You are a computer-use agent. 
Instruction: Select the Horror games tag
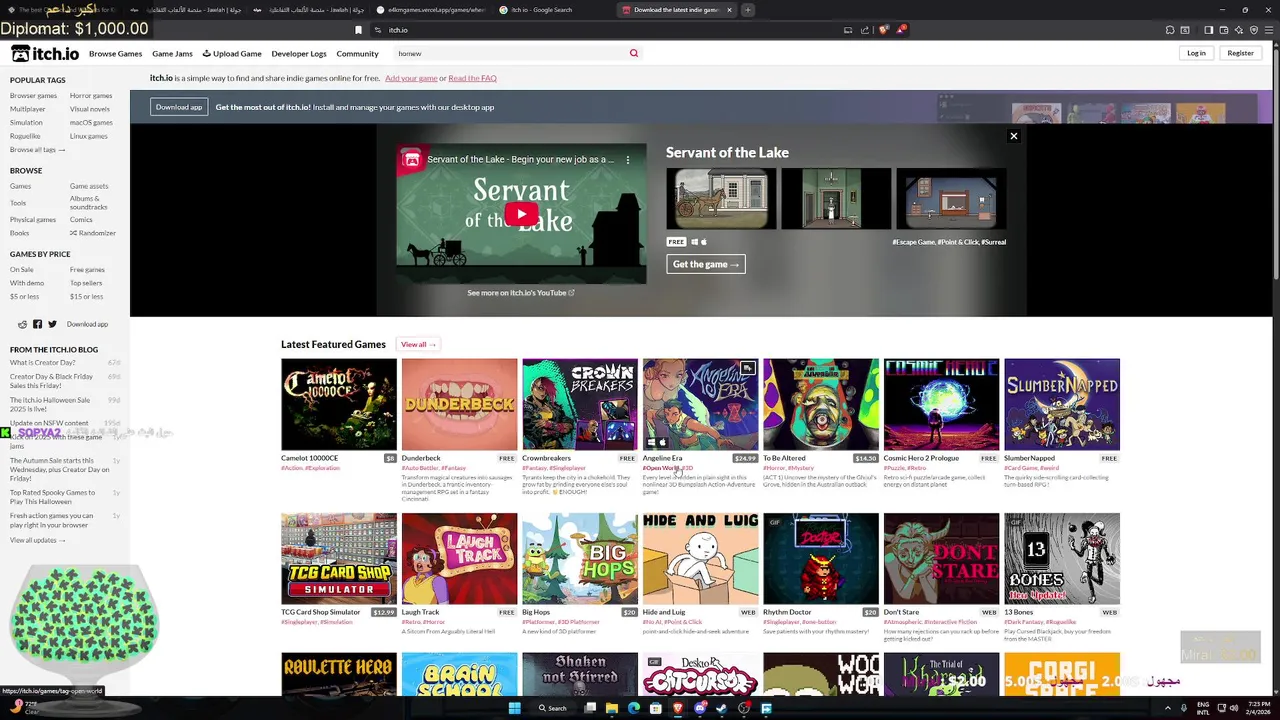coord(91,96)
